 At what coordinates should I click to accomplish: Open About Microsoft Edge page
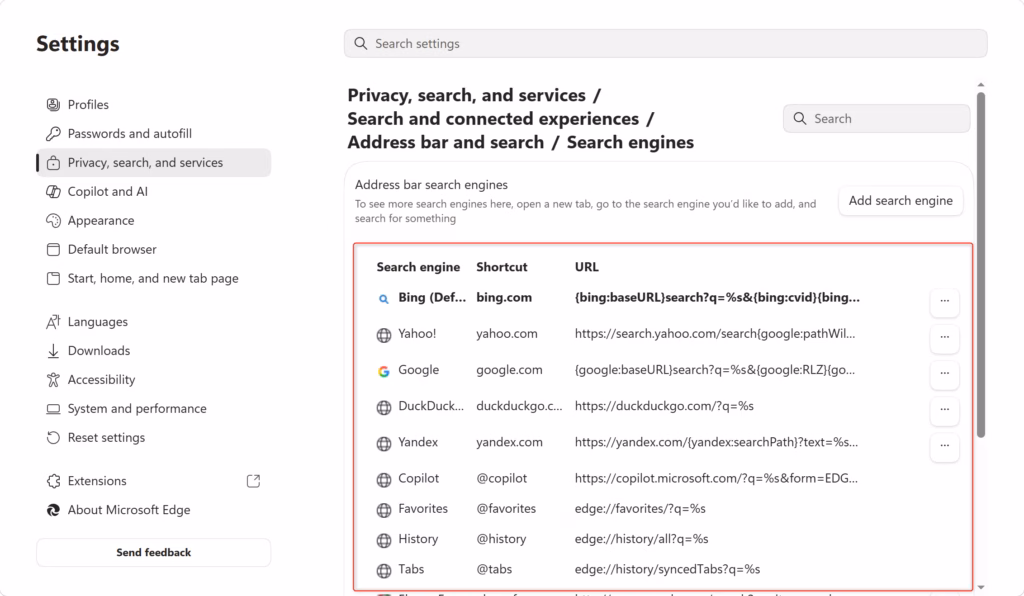click(x=153, y=510)
